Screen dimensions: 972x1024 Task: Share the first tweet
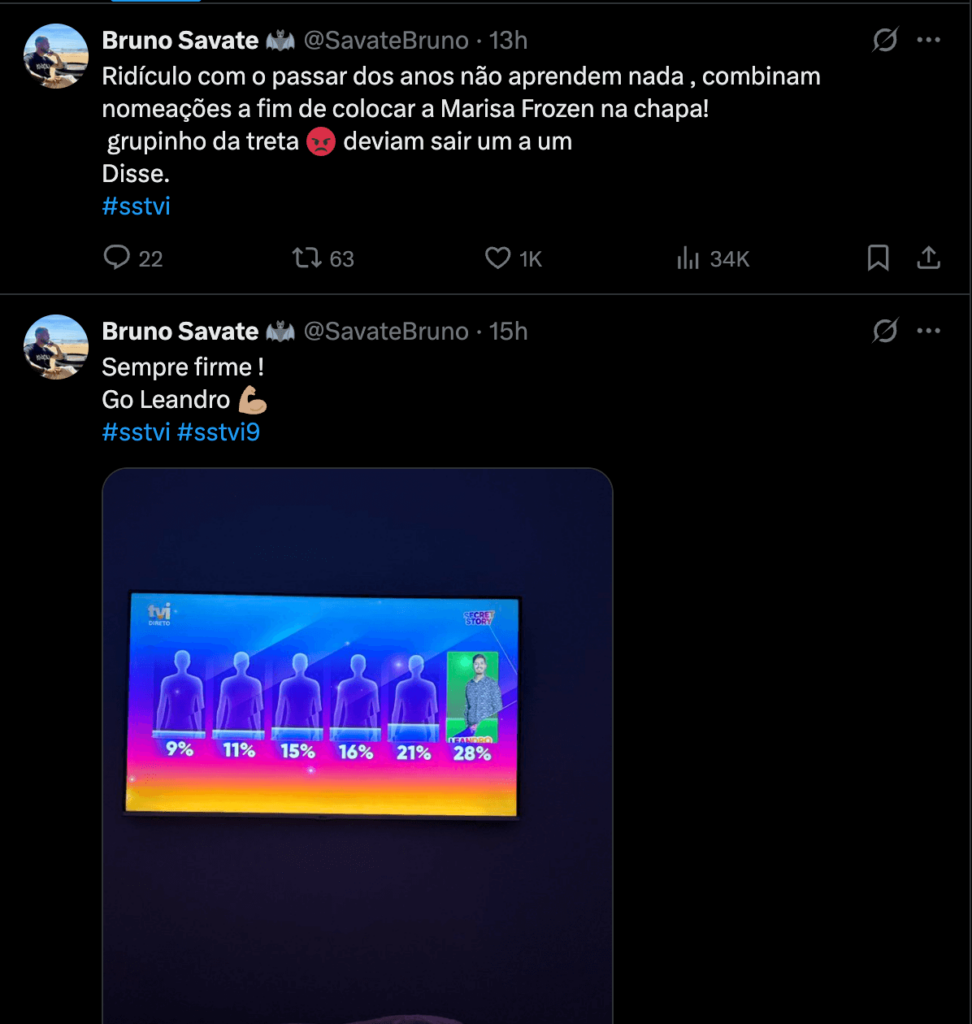928,258
